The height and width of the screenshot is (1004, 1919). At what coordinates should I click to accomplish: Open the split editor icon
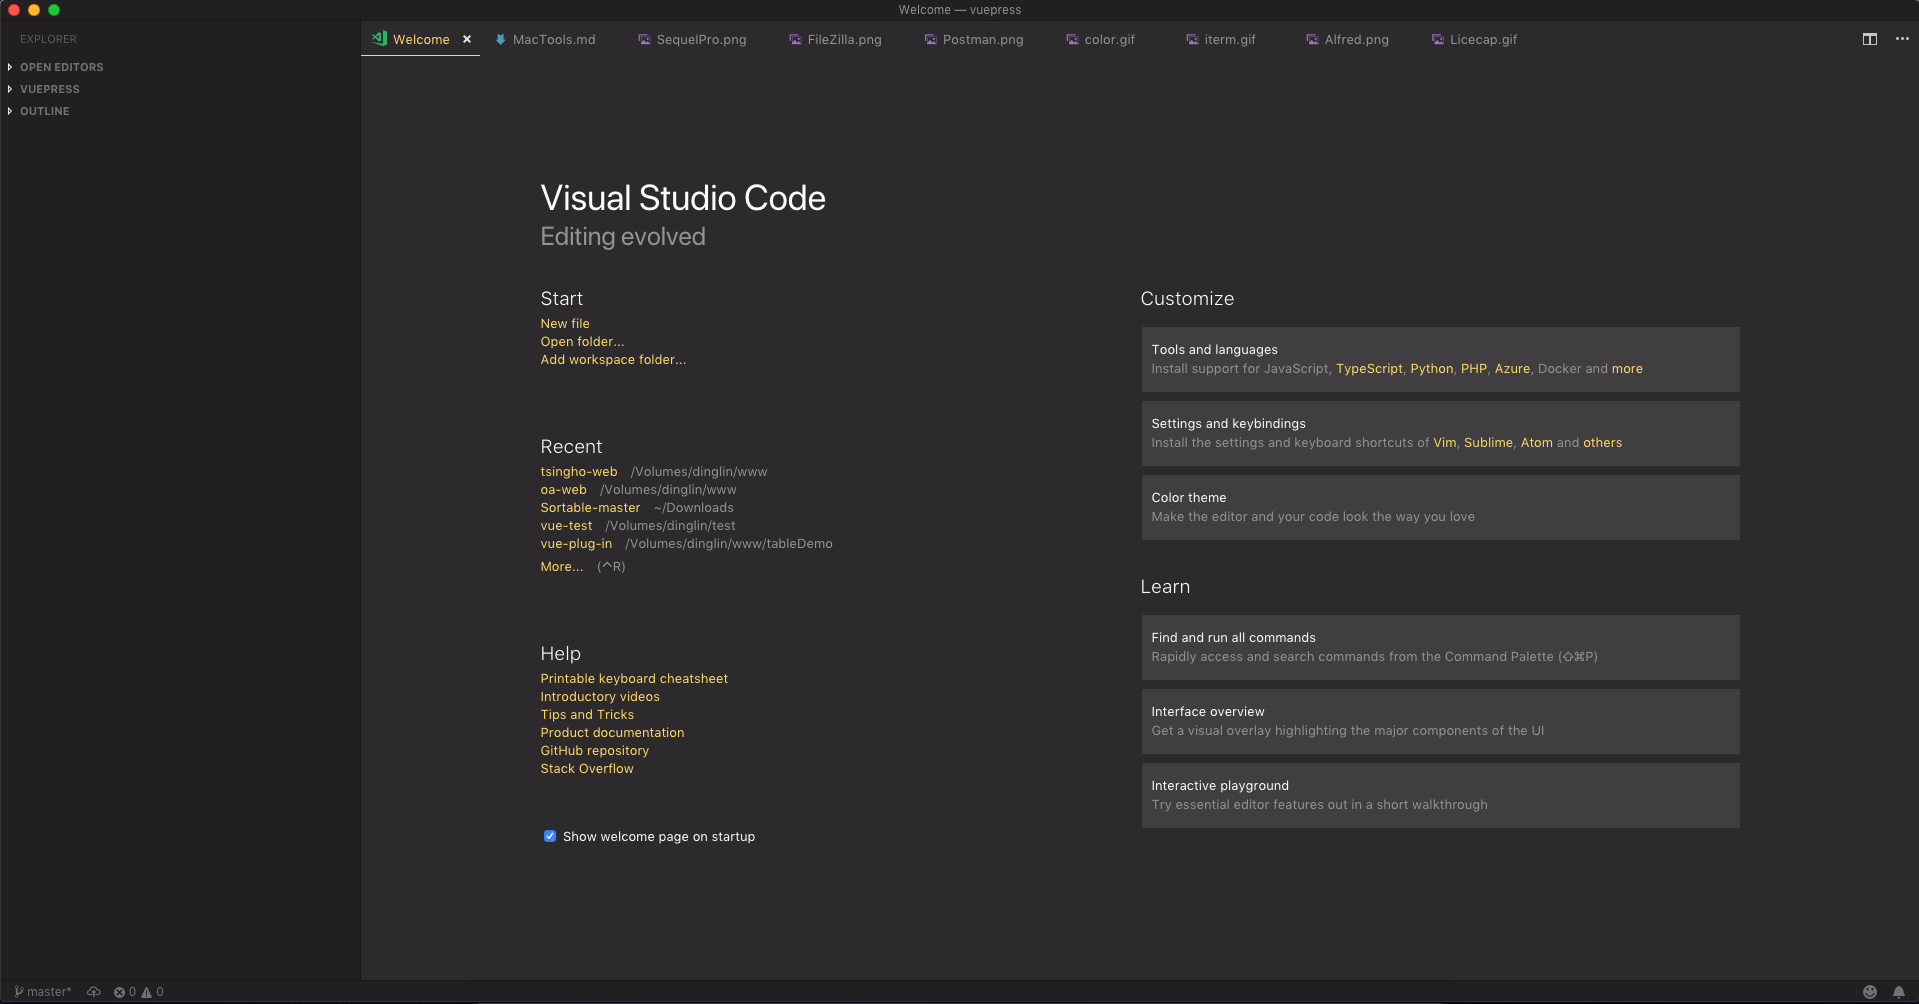click(x=1869, y=39)
